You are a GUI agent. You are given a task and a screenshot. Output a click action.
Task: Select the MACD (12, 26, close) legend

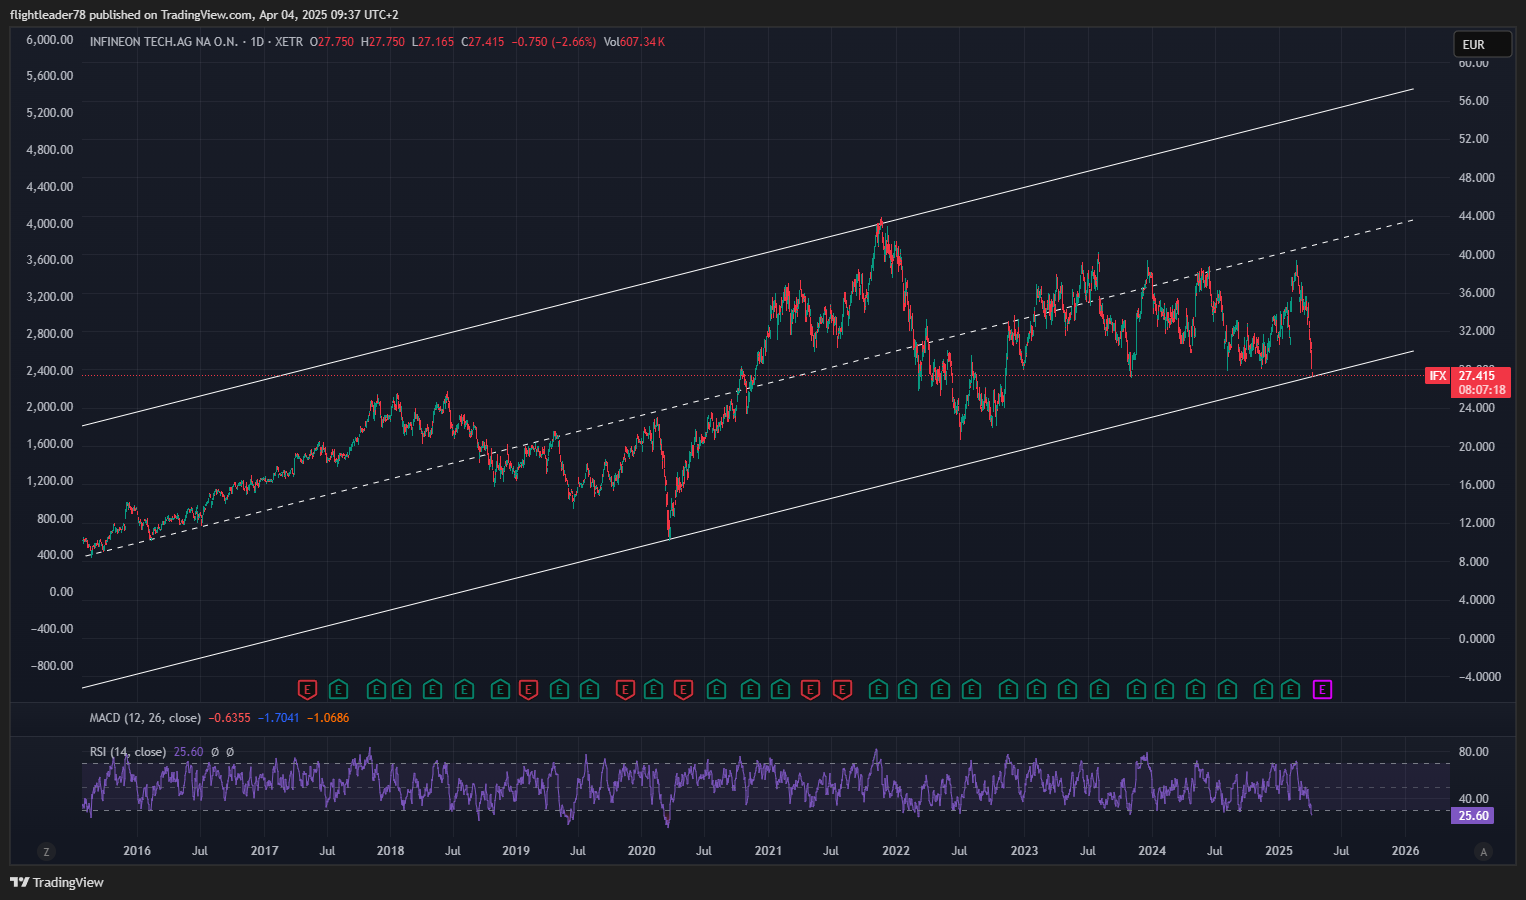(145, 718)
